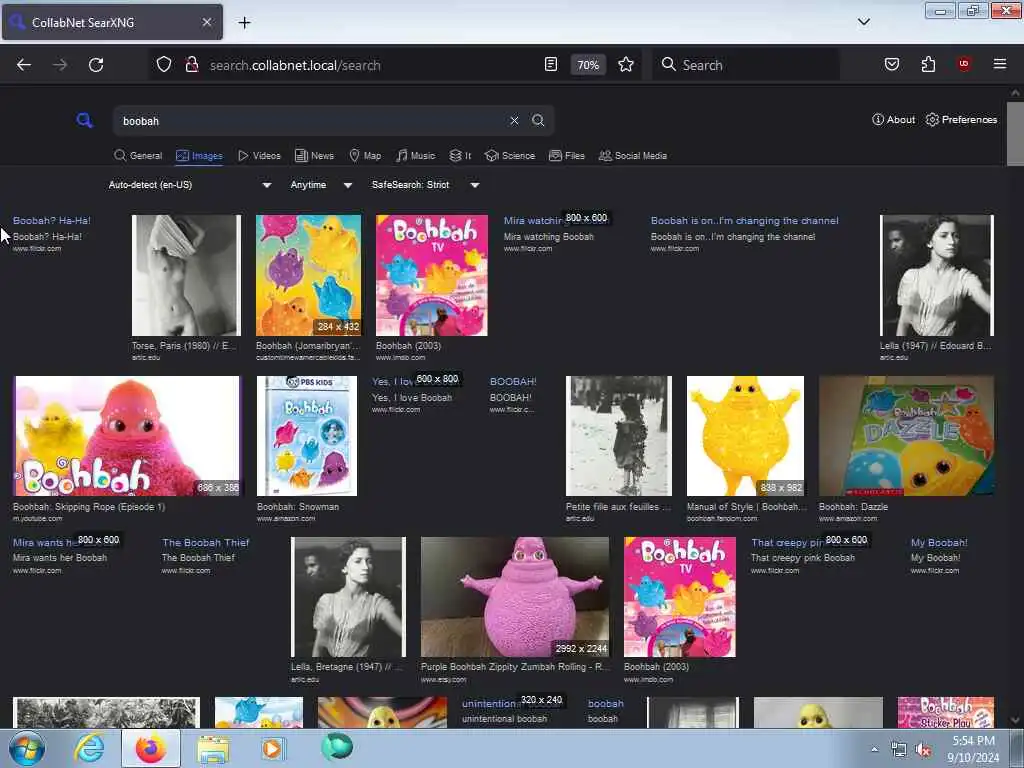Open Boohbah (Jomaribryan) 284 x 432 thumbnail

point(308,275)
